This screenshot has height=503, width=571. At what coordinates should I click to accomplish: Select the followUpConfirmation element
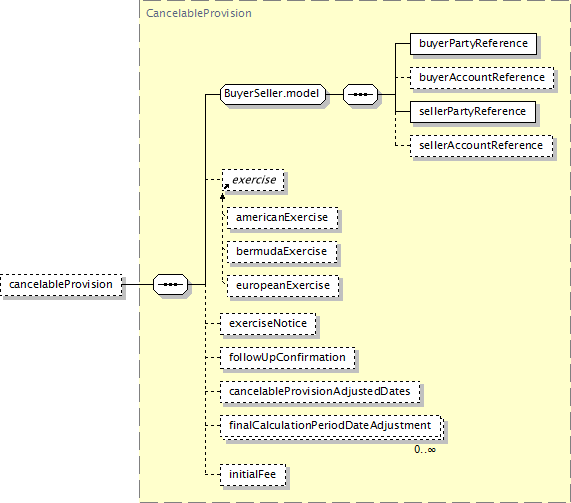pos(287,358)
